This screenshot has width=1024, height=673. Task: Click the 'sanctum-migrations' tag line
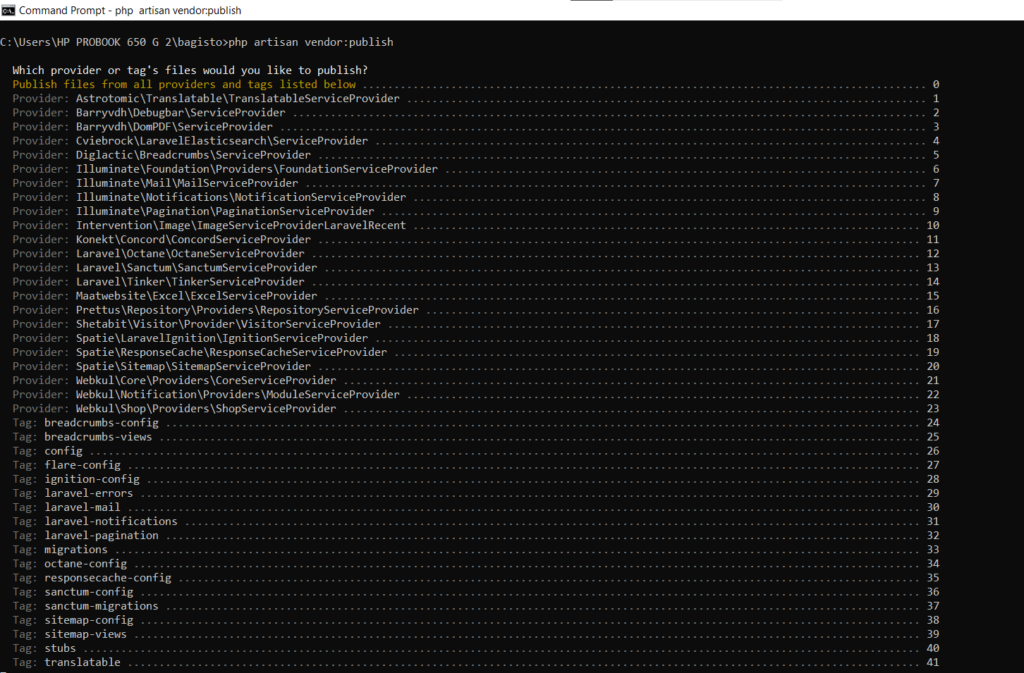point(101,606)
